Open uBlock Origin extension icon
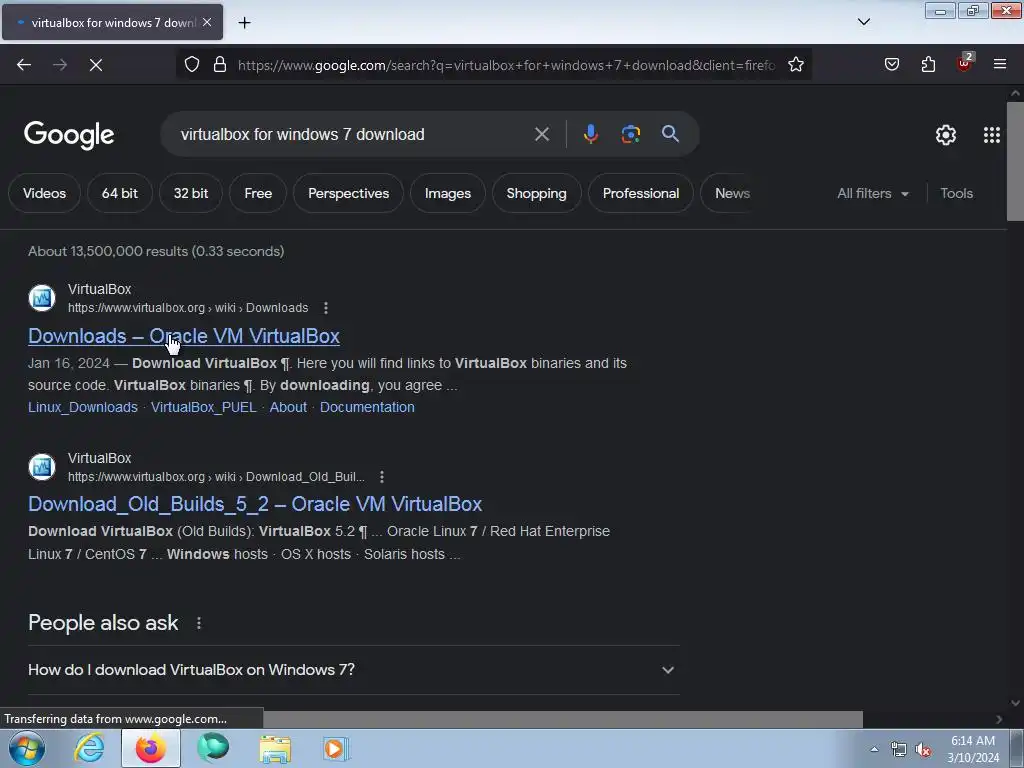 [965, 63]
